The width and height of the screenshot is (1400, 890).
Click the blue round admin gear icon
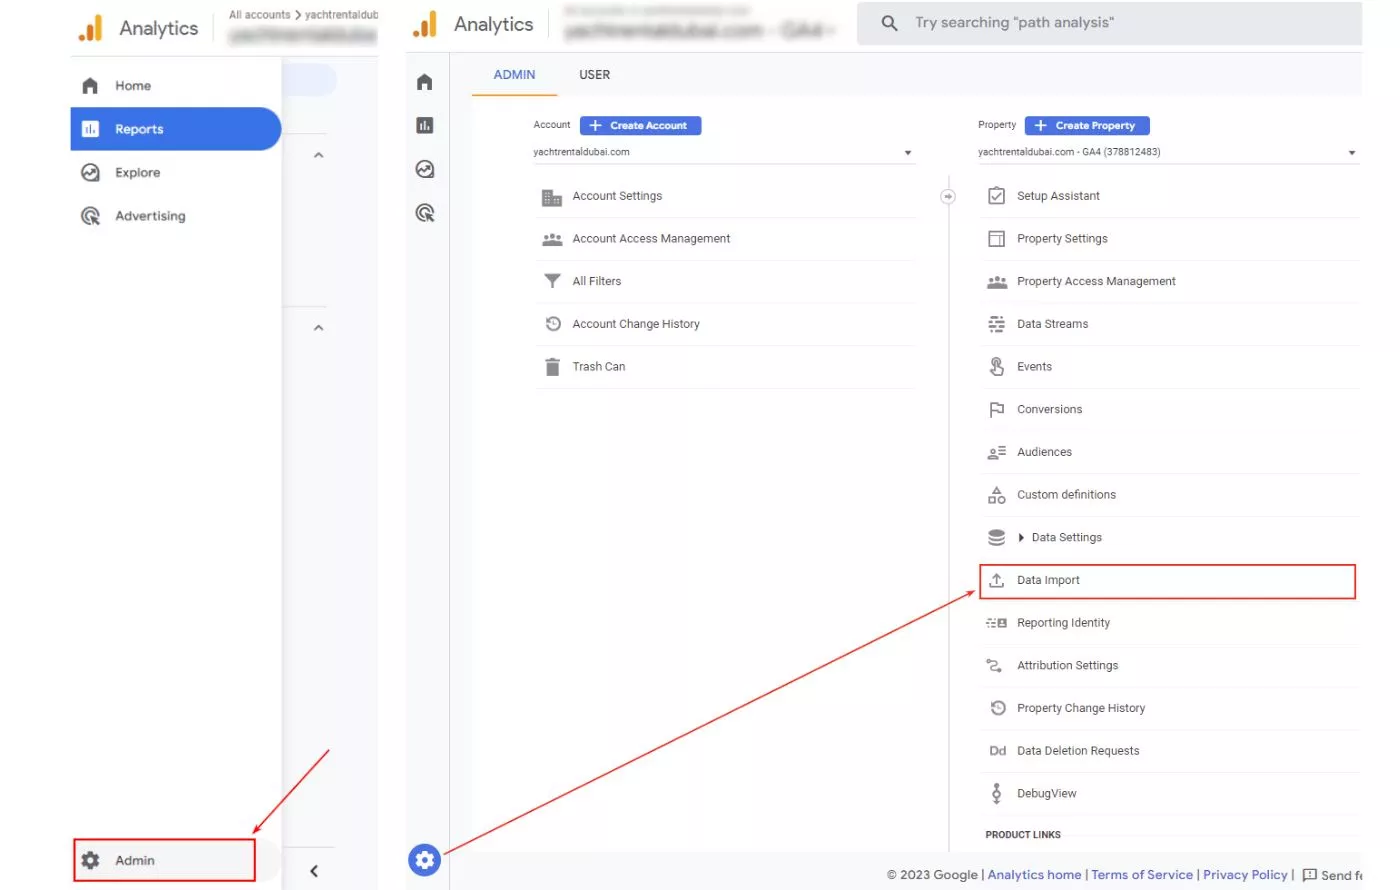coord(425,859)
